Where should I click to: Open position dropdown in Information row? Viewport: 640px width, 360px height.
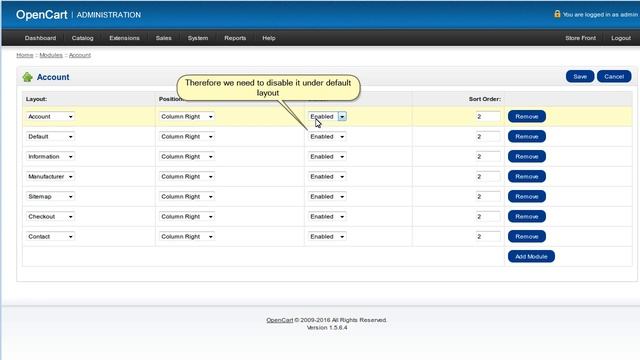coord(187,156)
